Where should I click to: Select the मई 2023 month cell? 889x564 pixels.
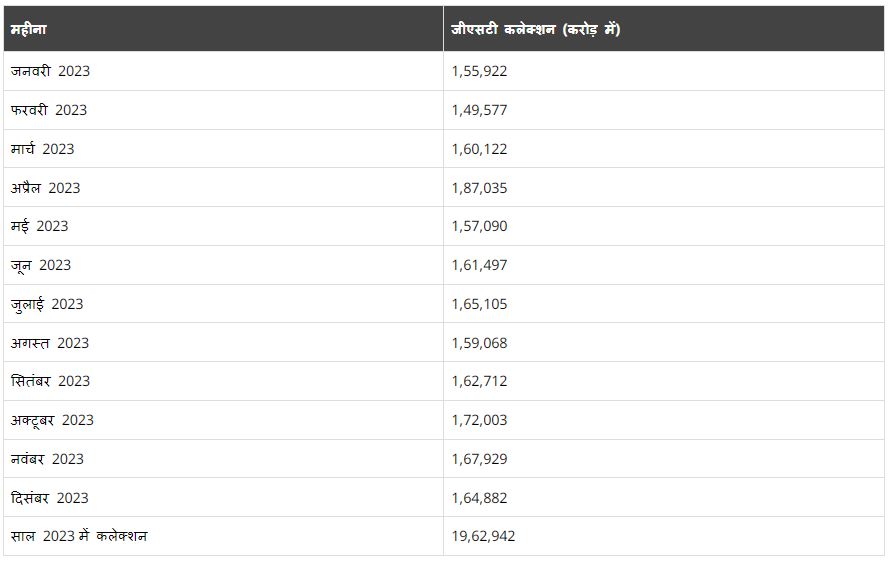(x=39, y=226)
